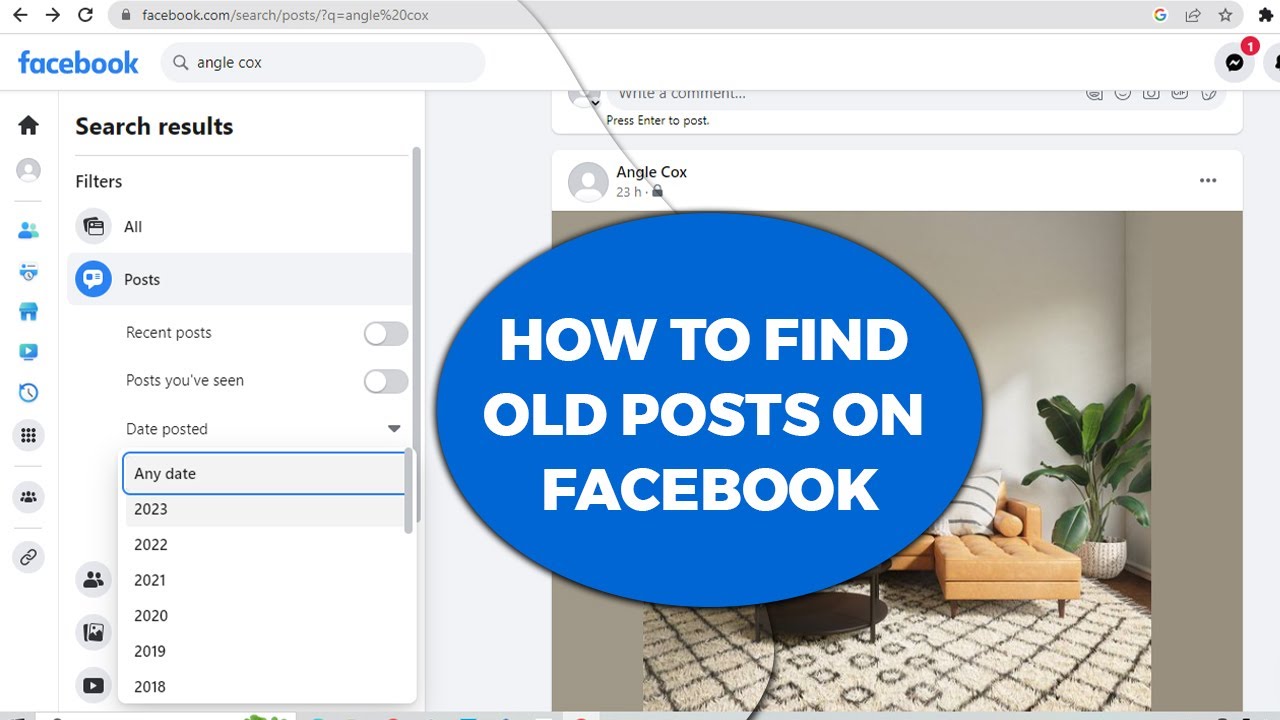Open Memories clock icon in sidebar

29,393
